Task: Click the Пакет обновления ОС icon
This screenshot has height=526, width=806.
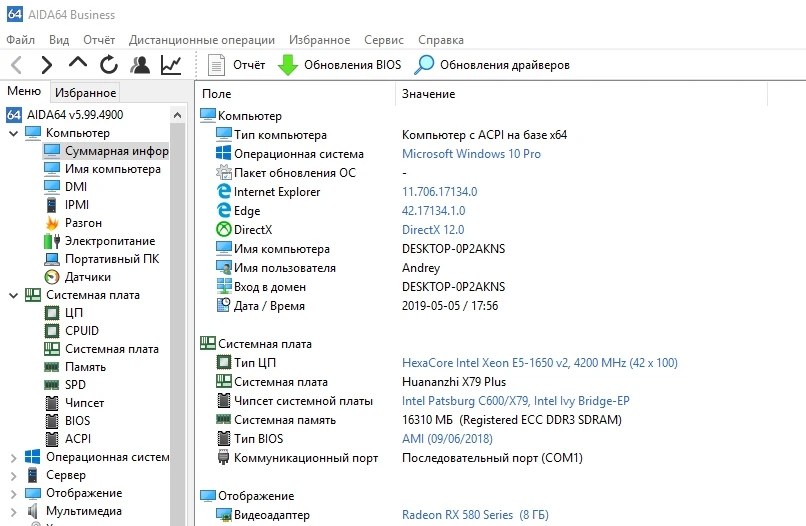Action: tap(224, 172)
